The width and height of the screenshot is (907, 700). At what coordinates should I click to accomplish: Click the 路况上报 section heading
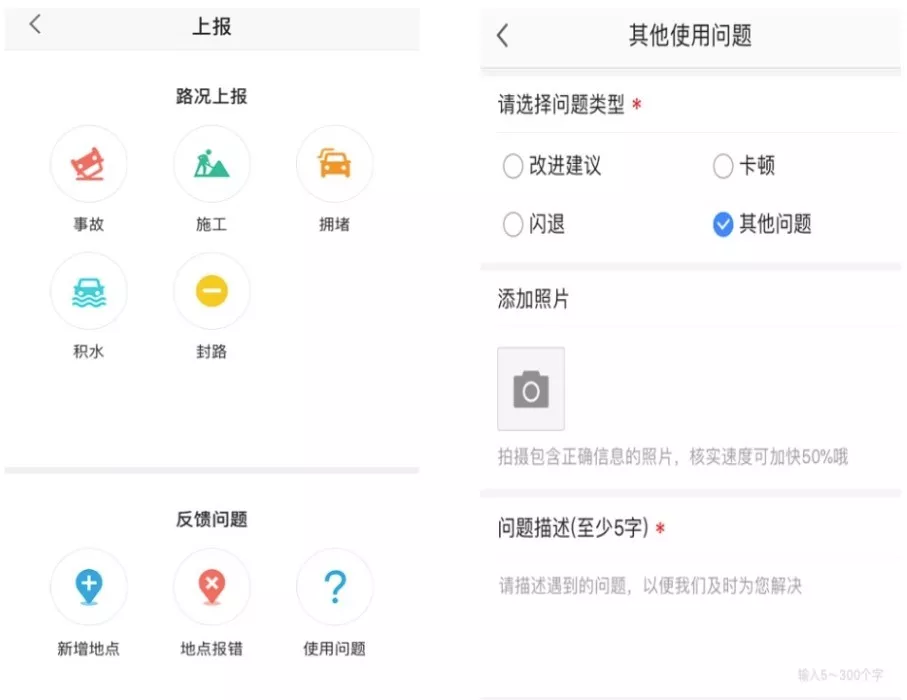click(x=212, y=96)
